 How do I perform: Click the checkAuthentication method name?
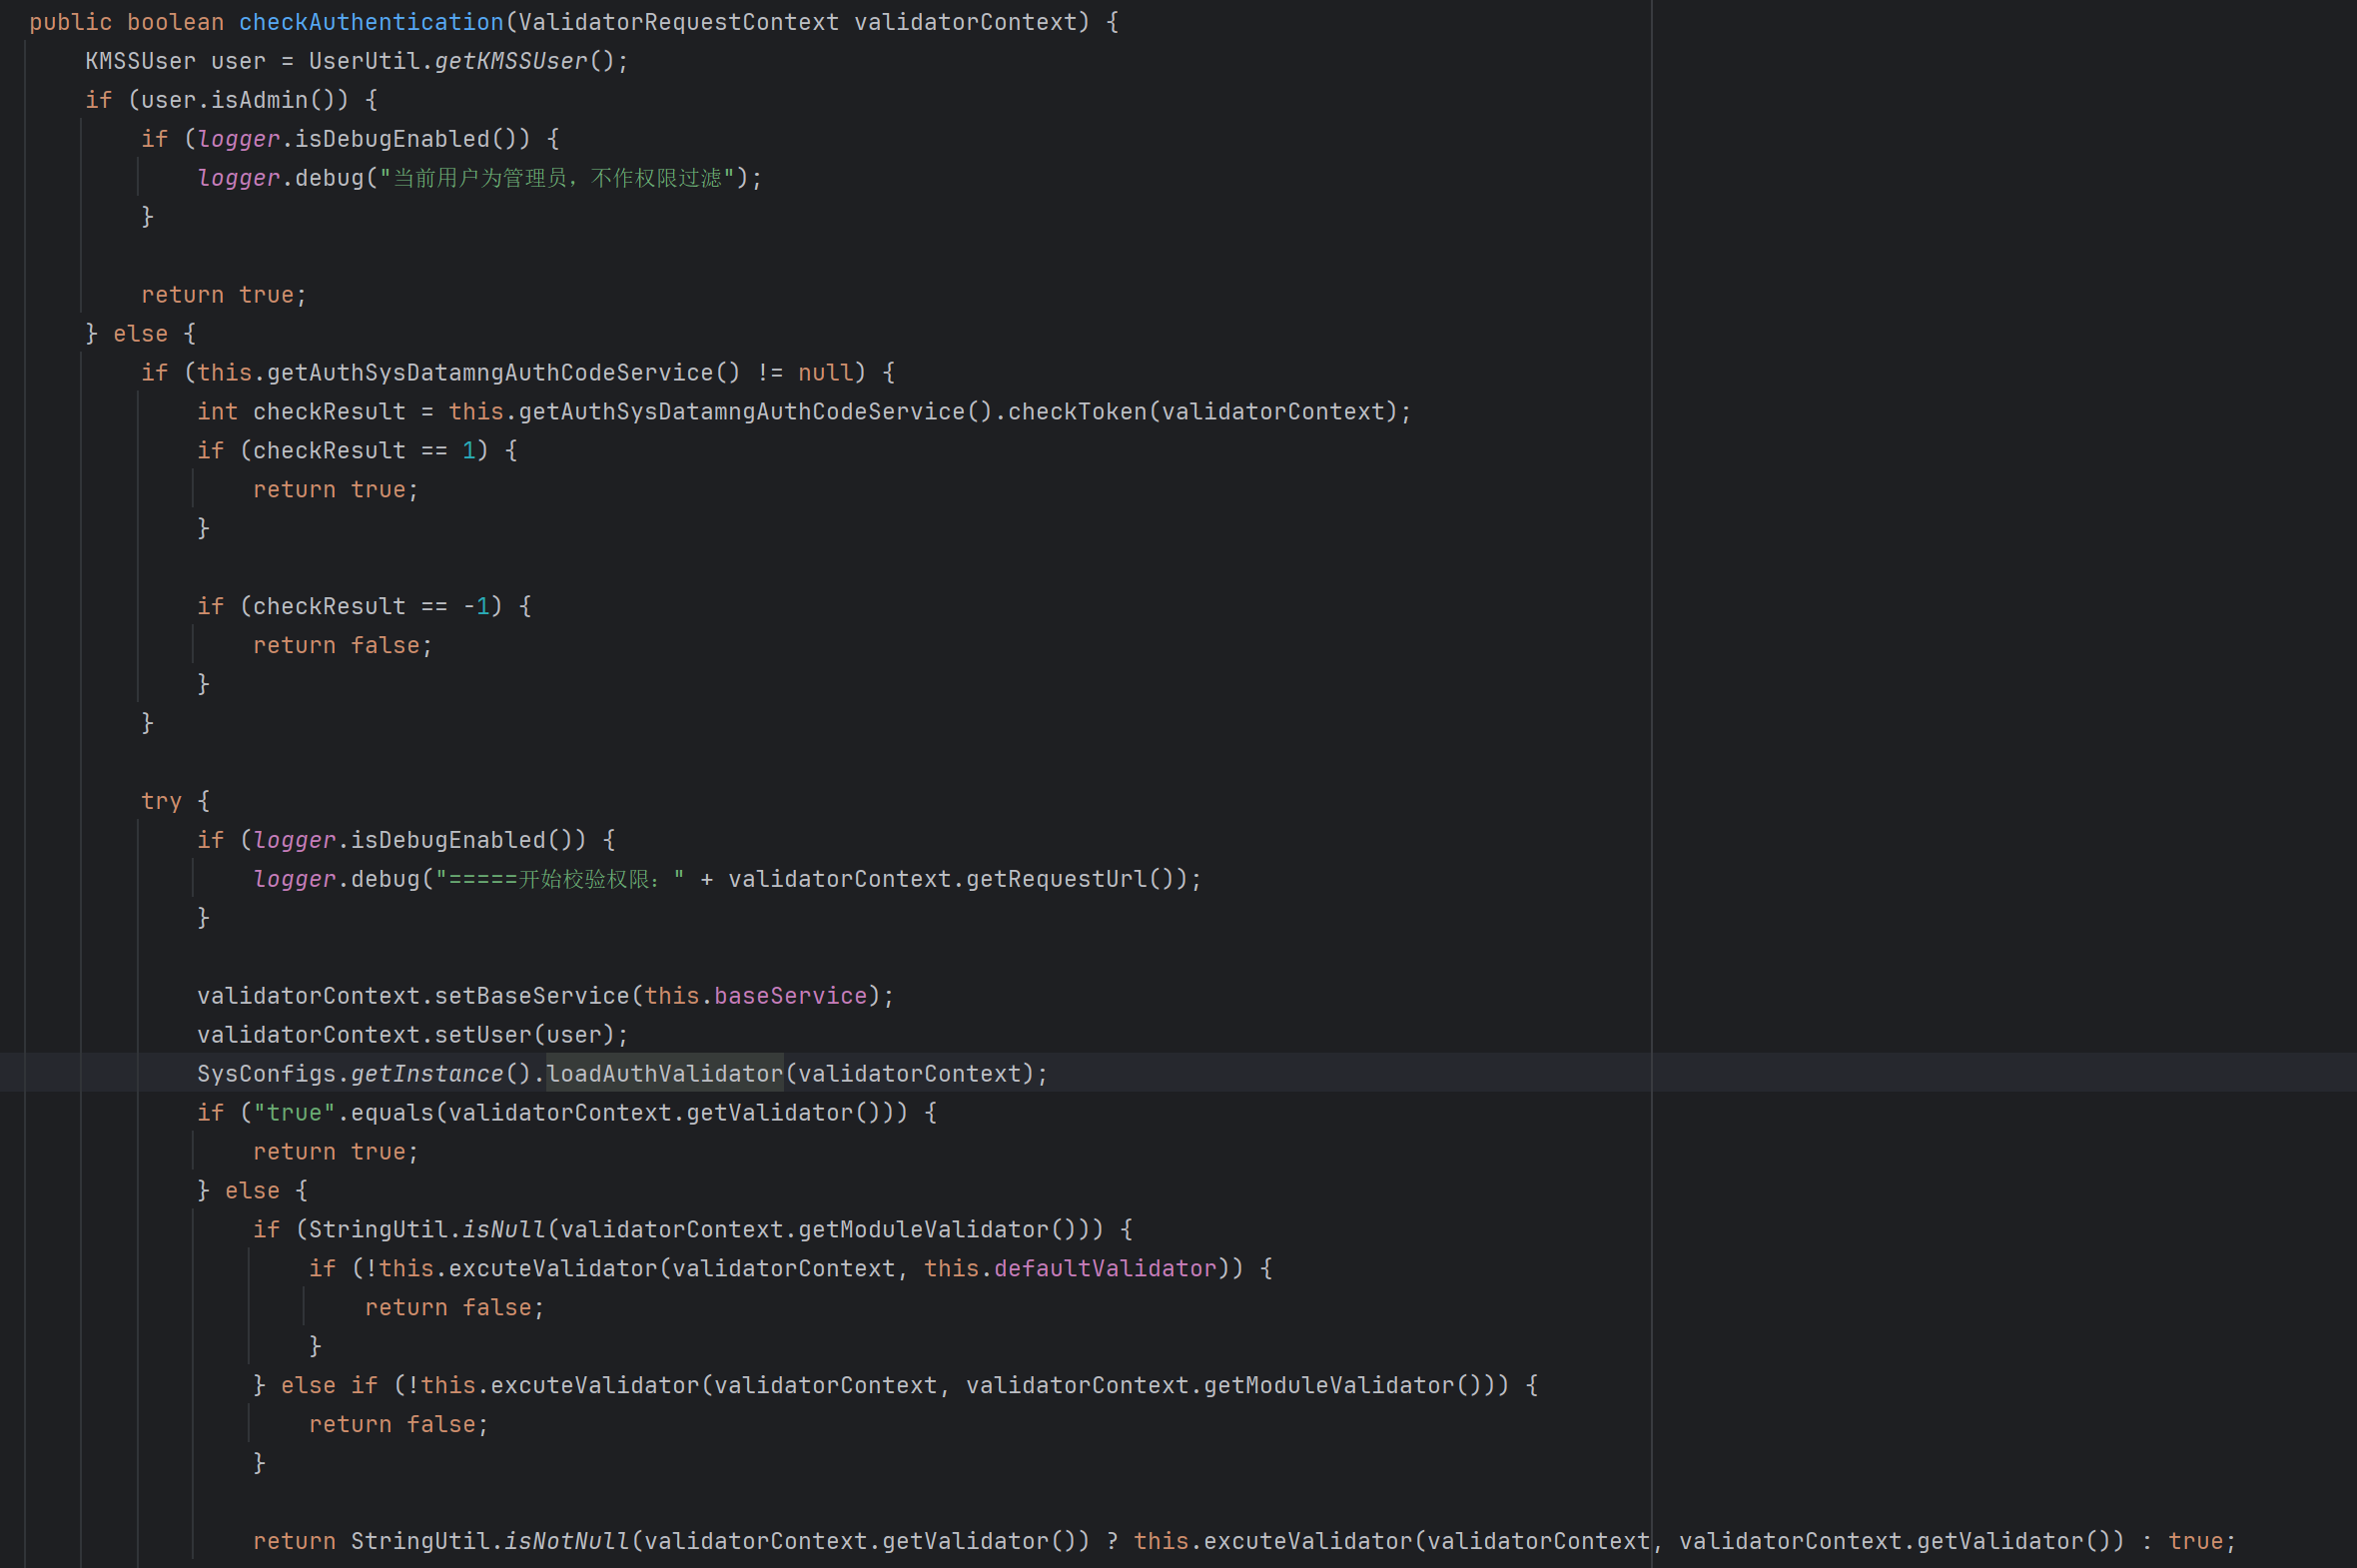pos(371,22)
